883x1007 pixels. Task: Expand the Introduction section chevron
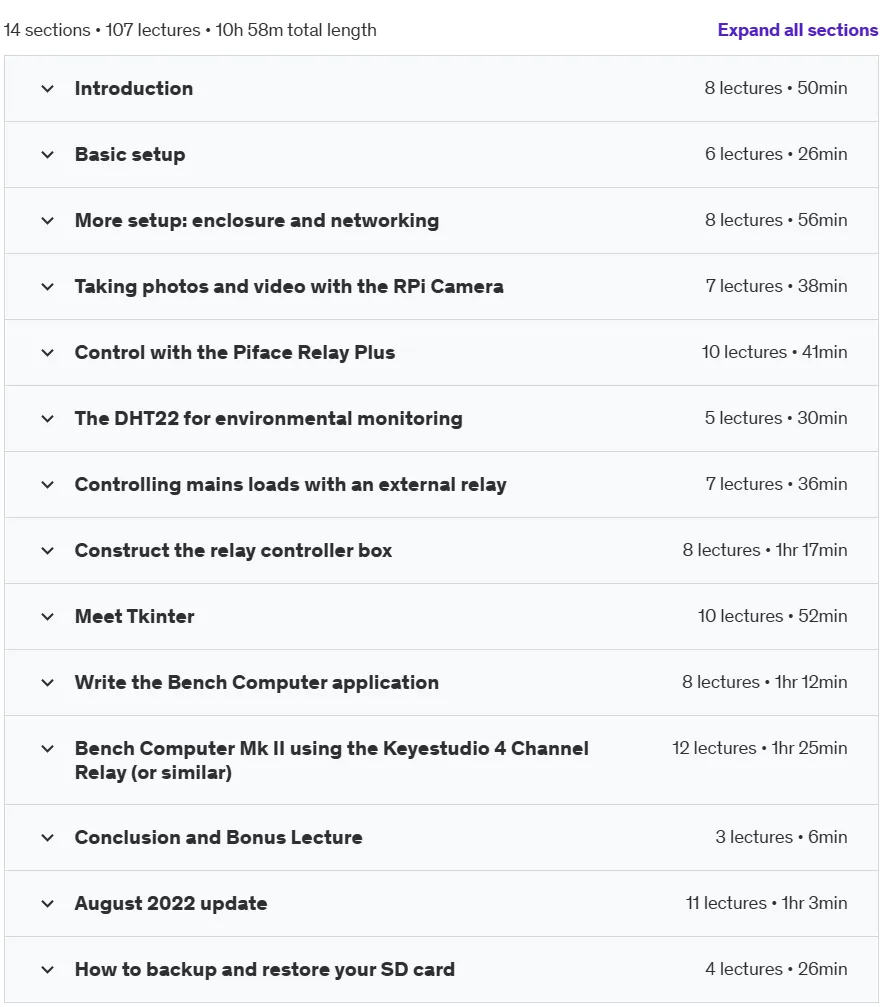pos(48,89)
